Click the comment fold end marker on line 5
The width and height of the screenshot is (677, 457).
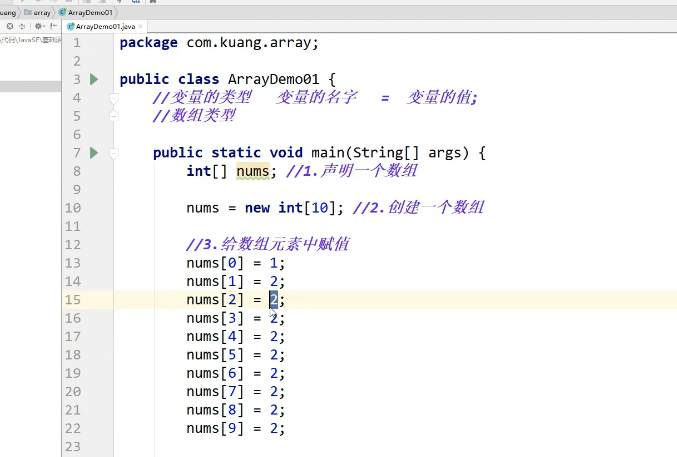coord(114,116)
